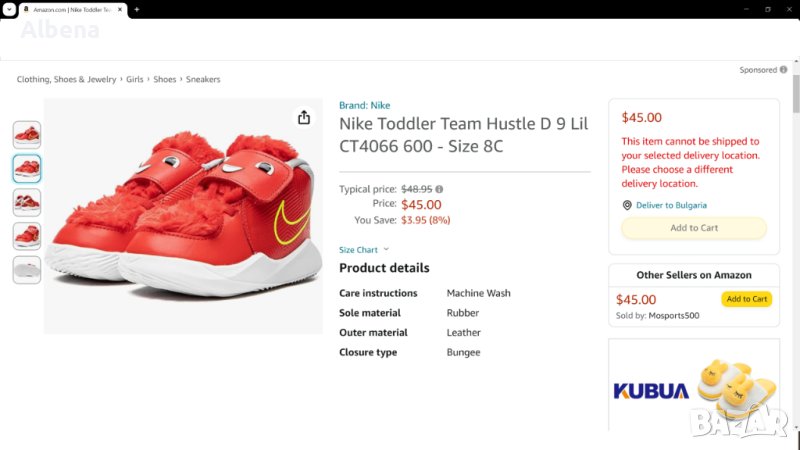Select the first shoe thumbnail

pos(27,134)
